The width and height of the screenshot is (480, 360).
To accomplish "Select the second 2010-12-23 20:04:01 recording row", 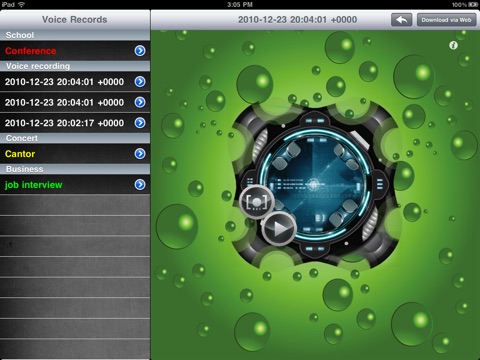I will tap(75, 102).
